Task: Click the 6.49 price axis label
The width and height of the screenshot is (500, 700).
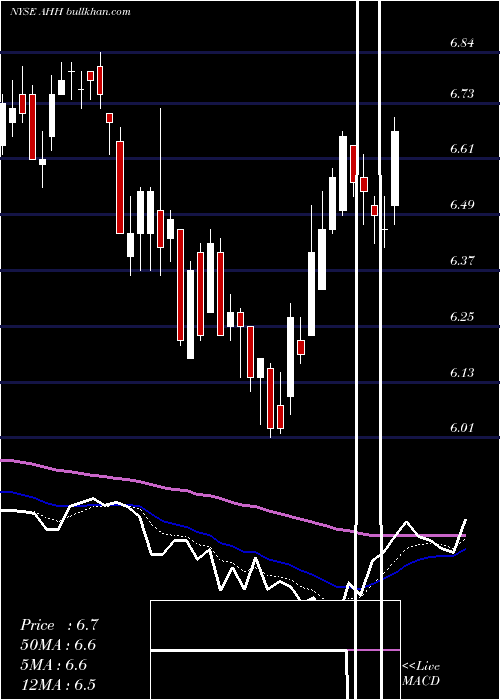Action: click(462, 205)
